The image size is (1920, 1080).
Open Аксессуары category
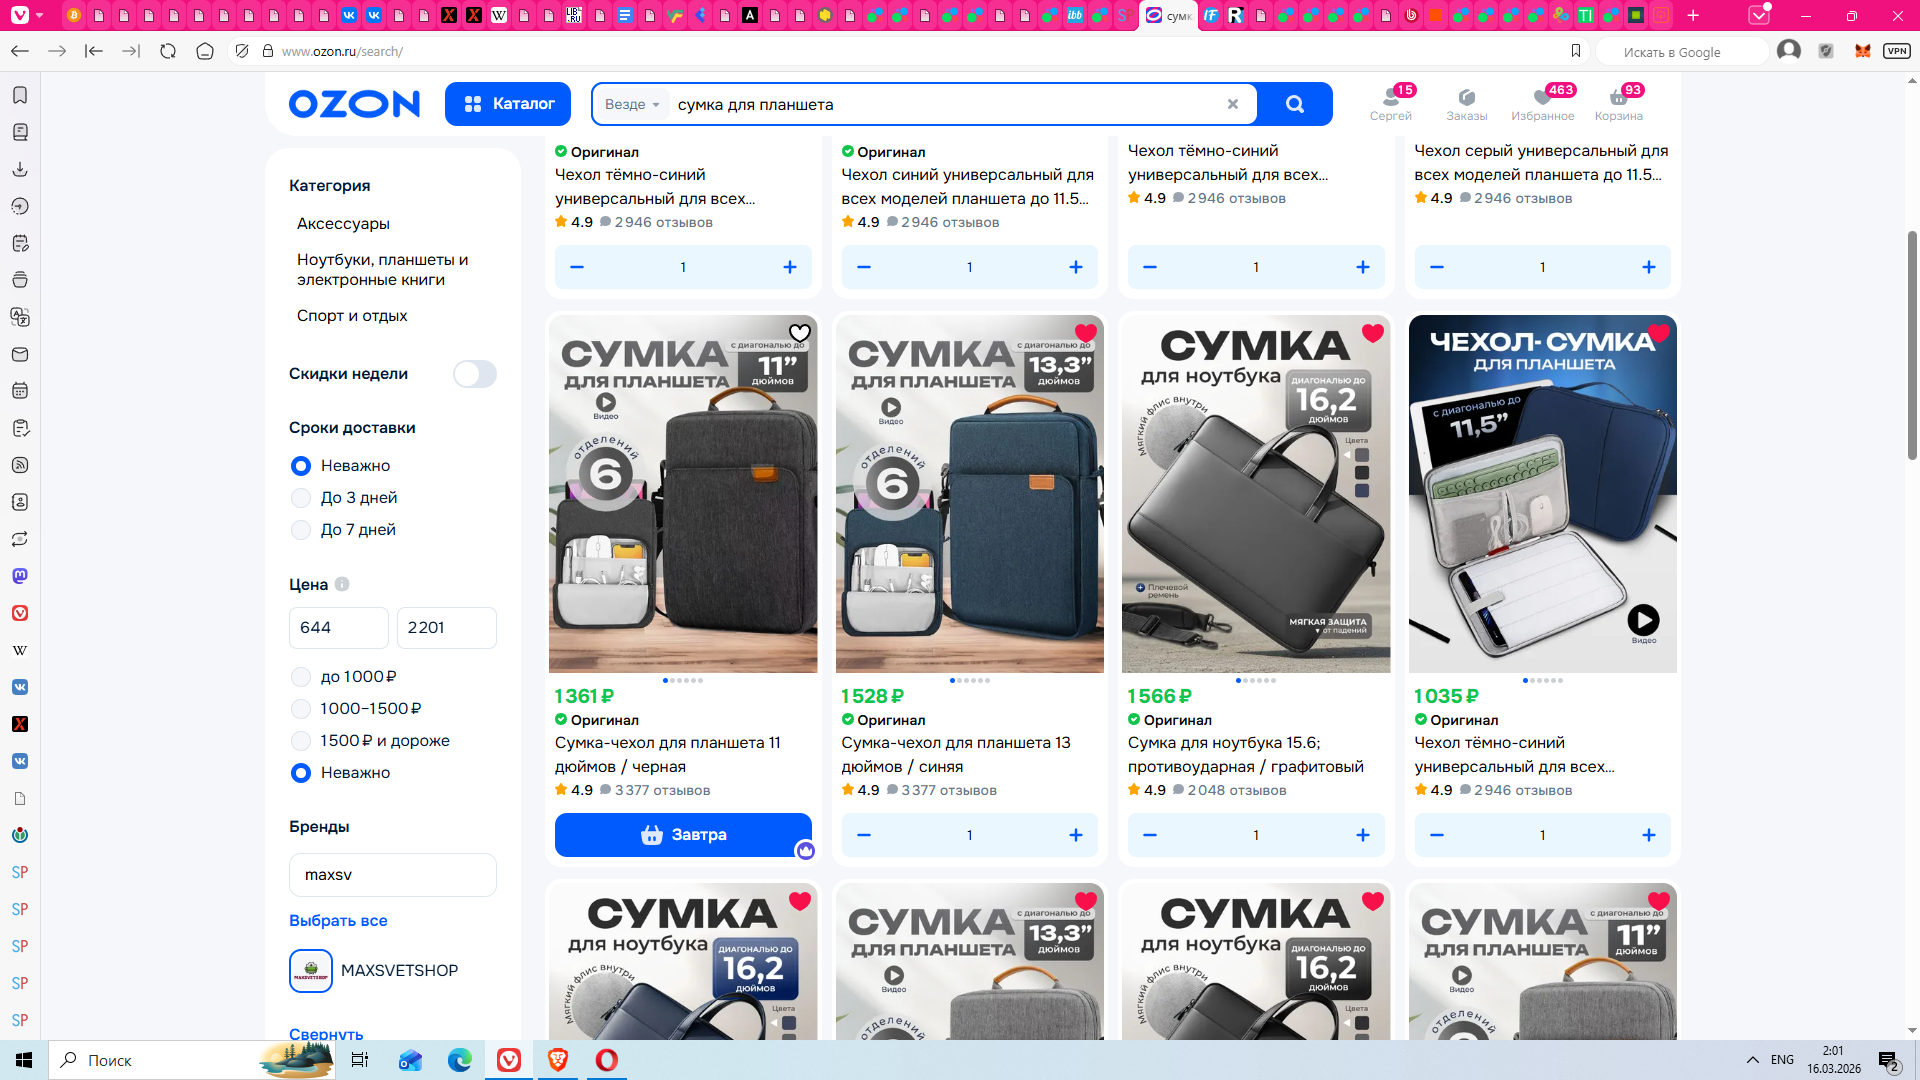[343, 224]
